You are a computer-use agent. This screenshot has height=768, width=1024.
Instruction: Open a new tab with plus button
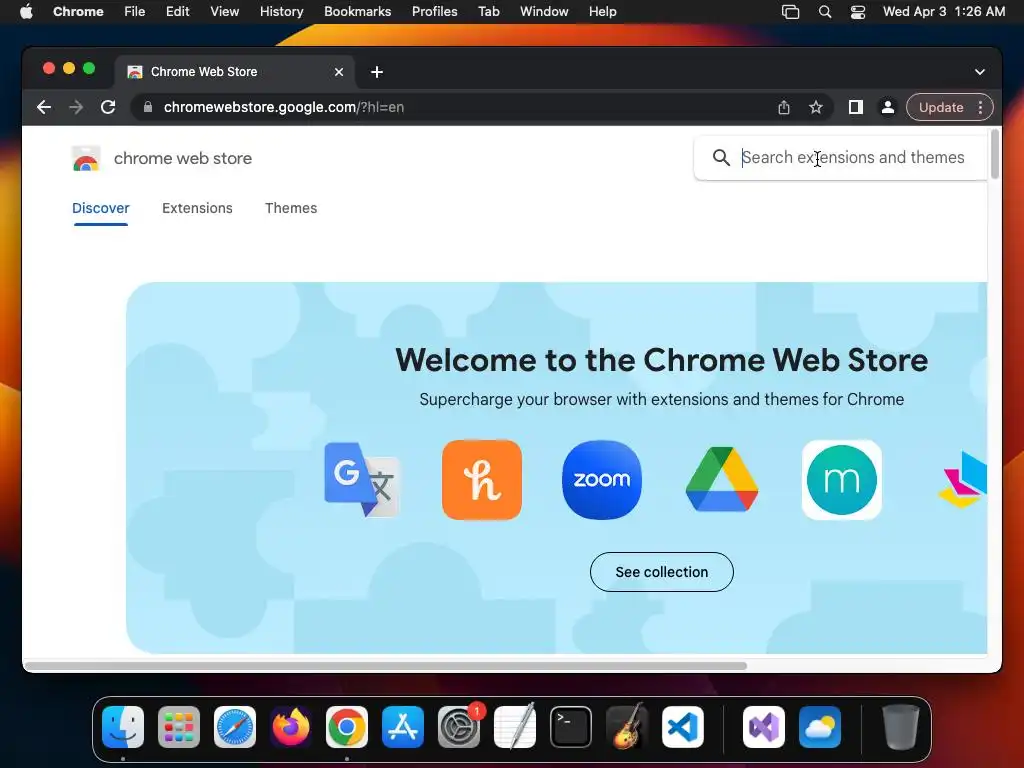pyautogui.click(x=377, y=72)
